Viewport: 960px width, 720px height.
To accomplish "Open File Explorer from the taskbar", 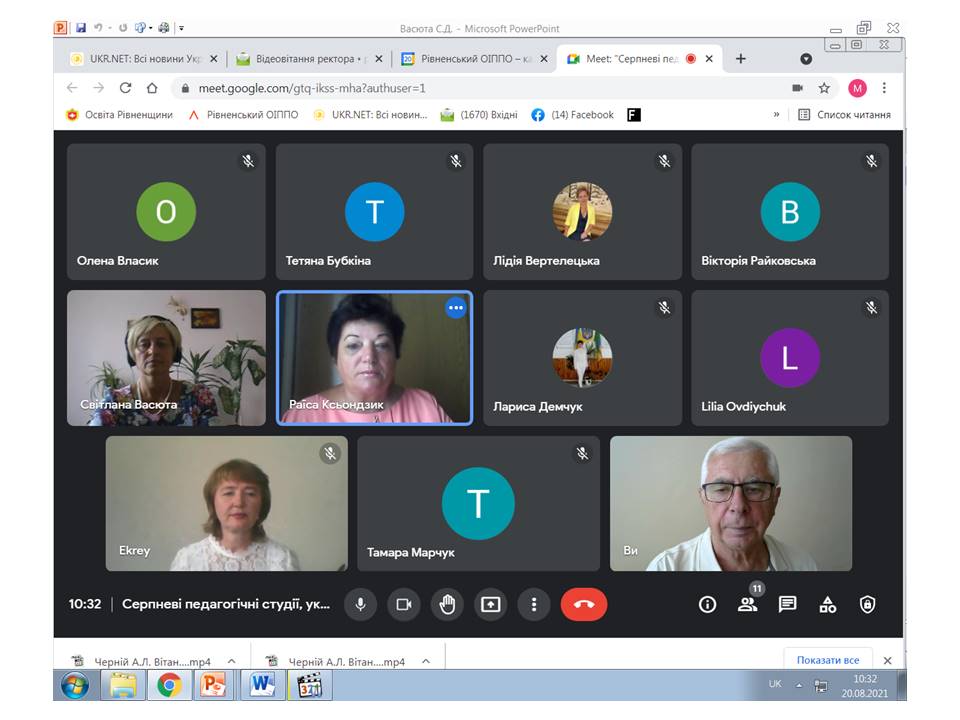I will pyautogui.click(x=123, y=685).
